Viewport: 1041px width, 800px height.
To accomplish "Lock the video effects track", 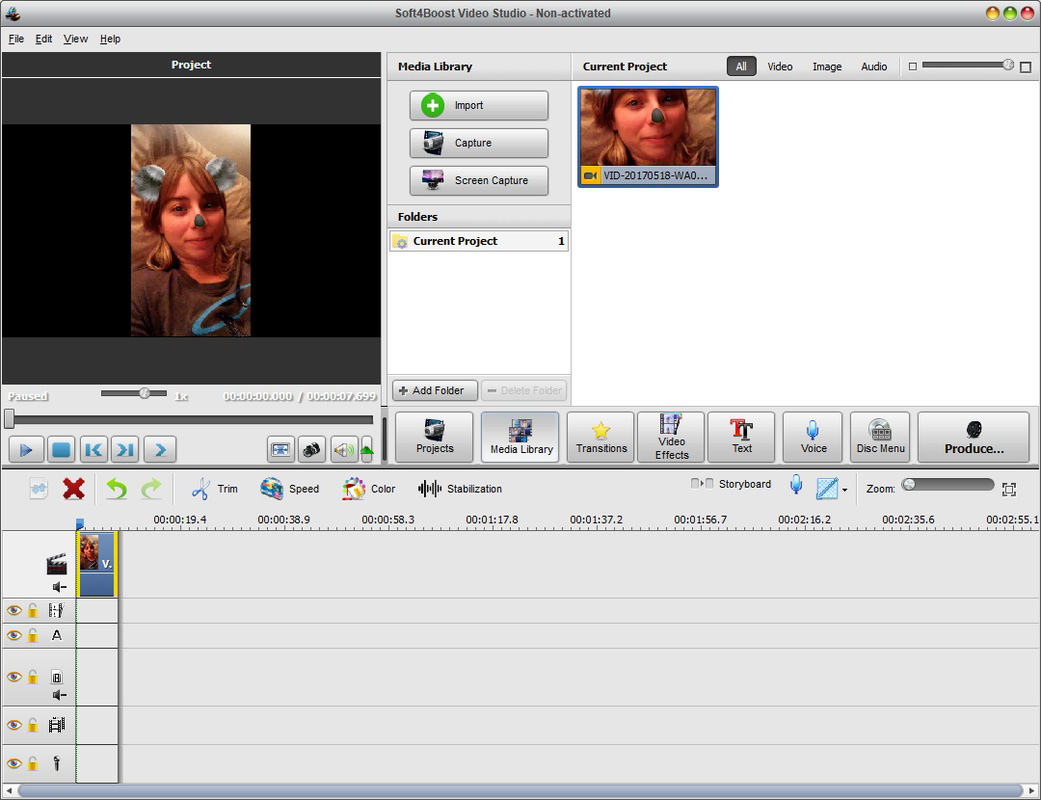I will pos(33,610).
